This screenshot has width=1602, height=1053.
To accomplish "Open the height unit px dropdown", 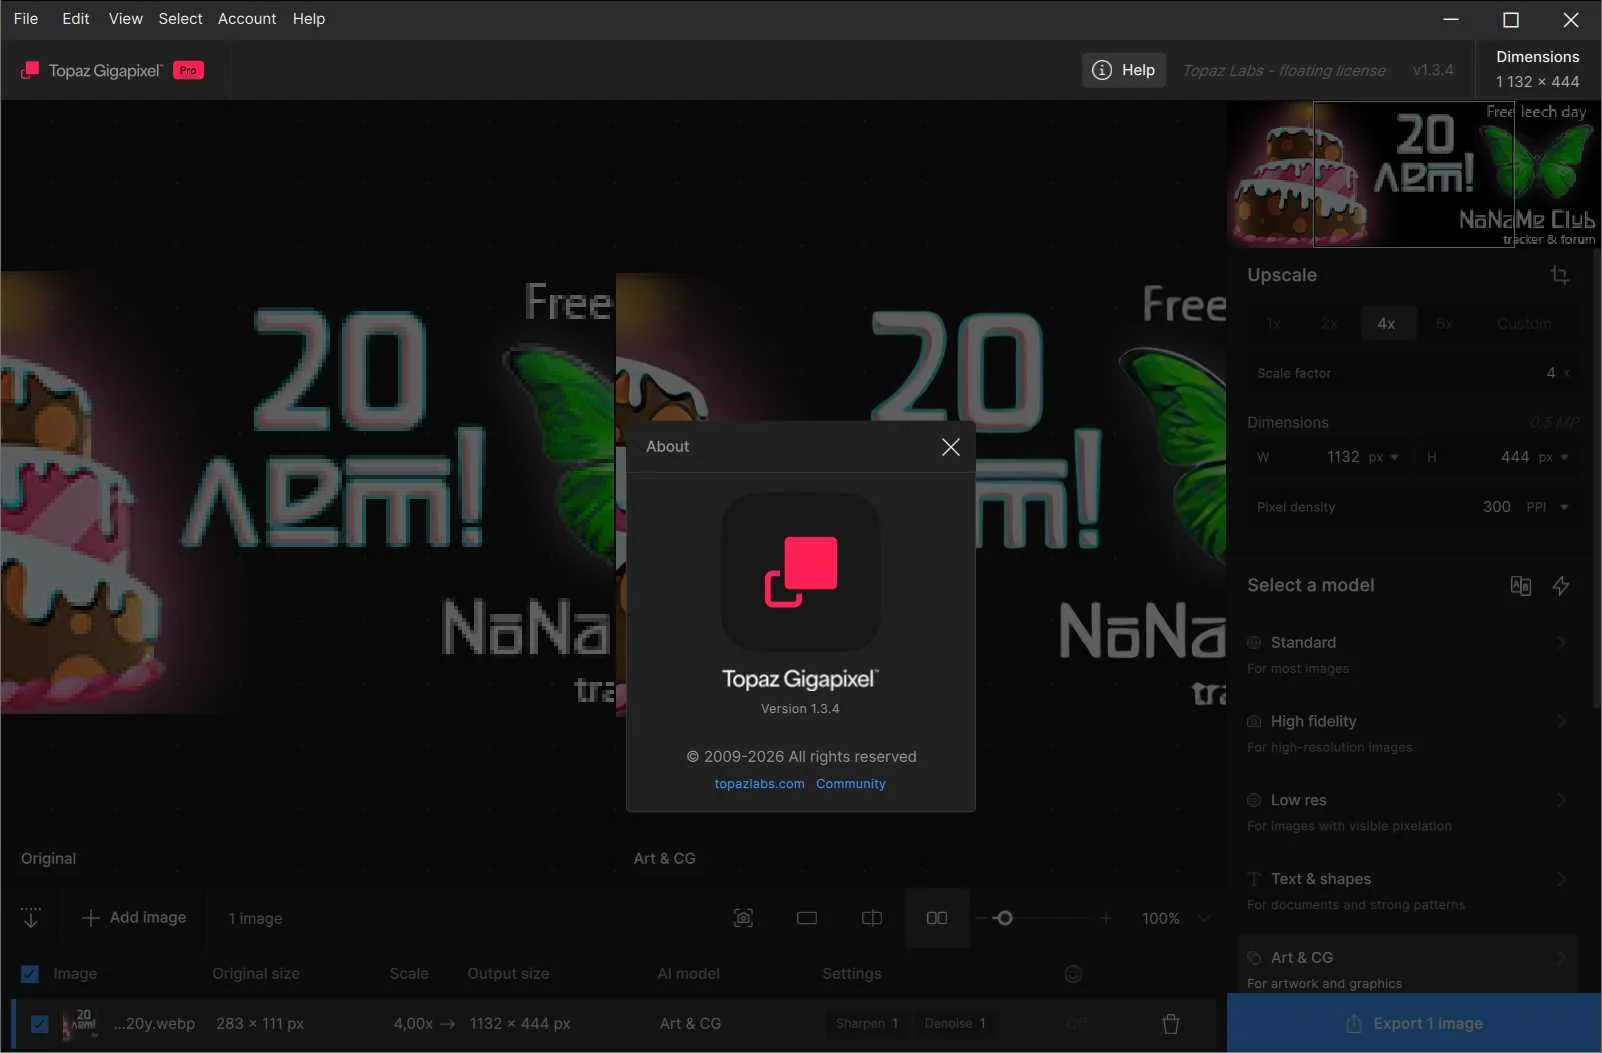I will click(x=1554, y=457).
